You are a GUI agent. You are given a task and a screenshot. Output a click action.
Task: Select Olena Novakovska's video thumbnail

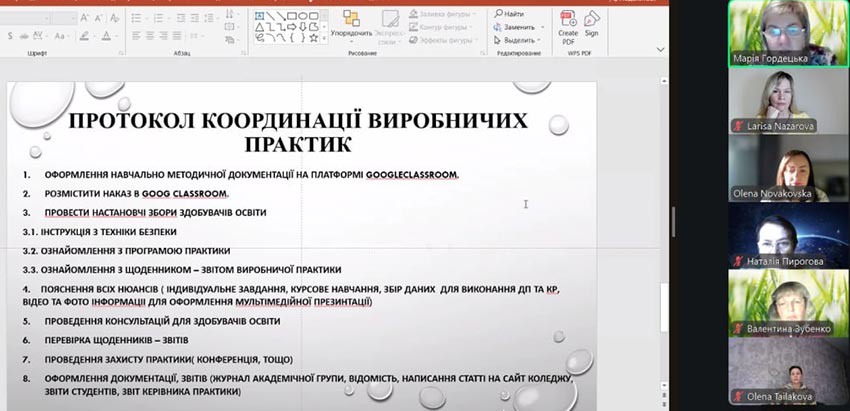[779, 168]
